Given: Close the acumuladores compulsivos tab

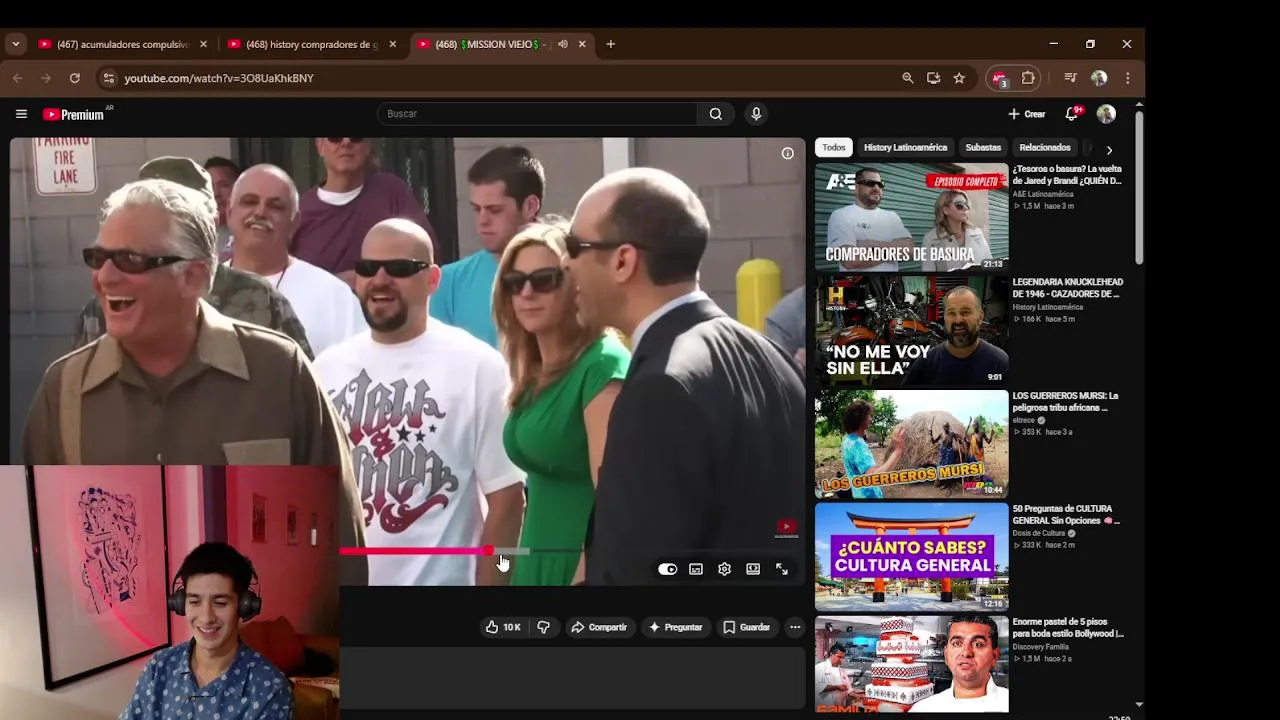Looking at the screenshot, I should tap(203, 44).
